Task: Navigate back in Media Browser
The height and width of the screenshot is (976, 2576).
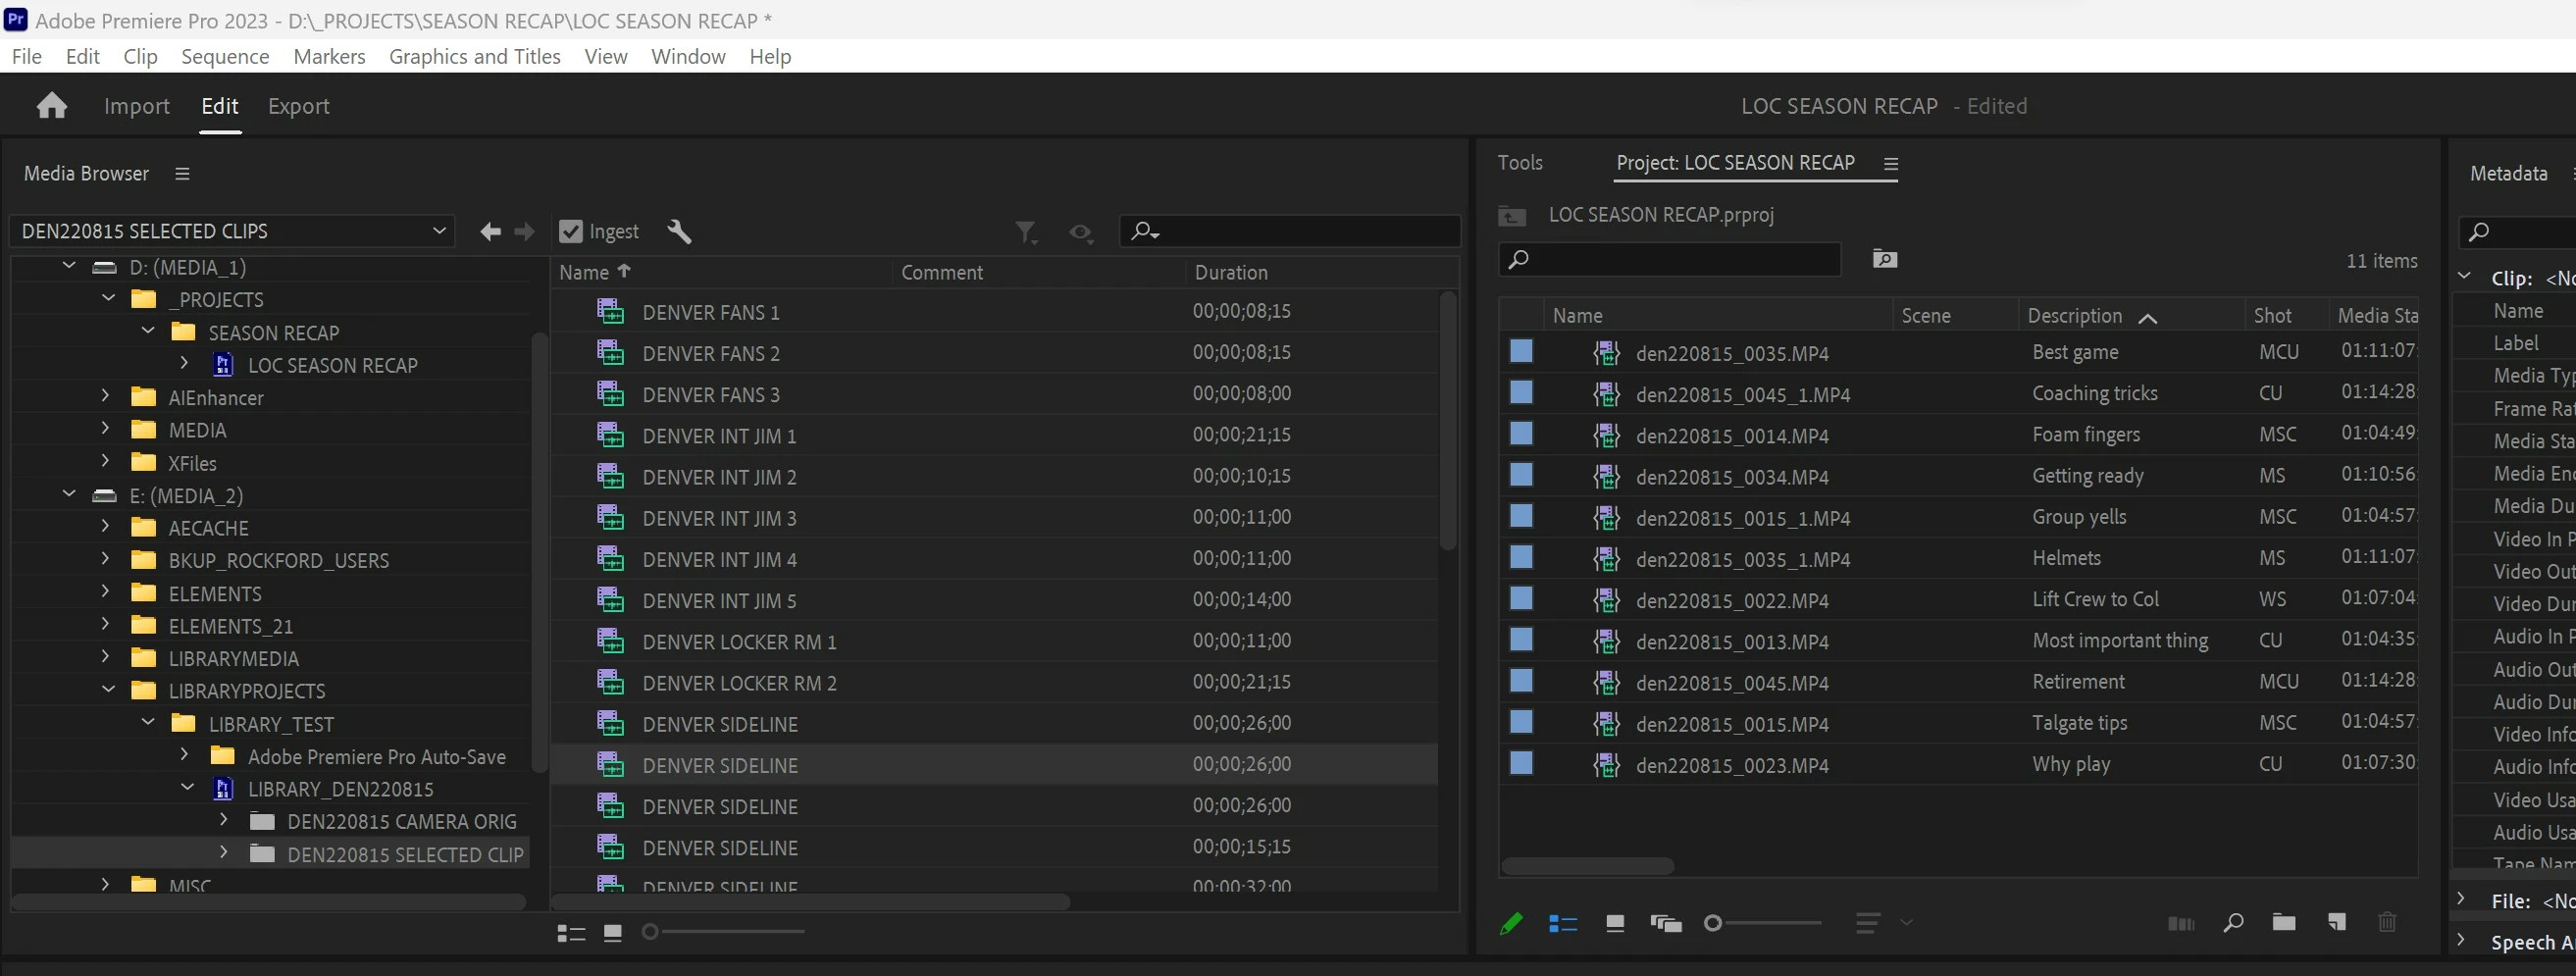Action: click(490, 232)
